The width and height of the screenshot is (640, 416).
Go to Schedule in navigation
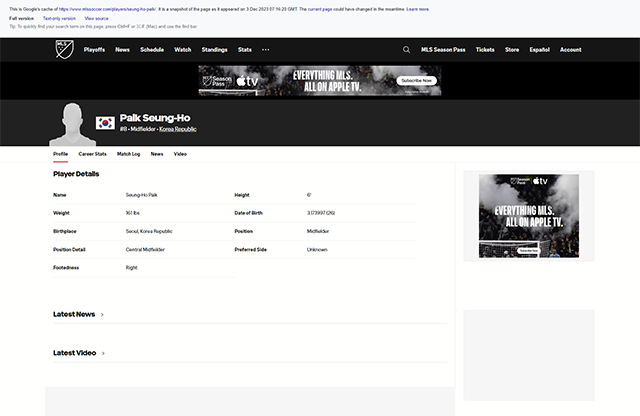(x=152, y=49)
